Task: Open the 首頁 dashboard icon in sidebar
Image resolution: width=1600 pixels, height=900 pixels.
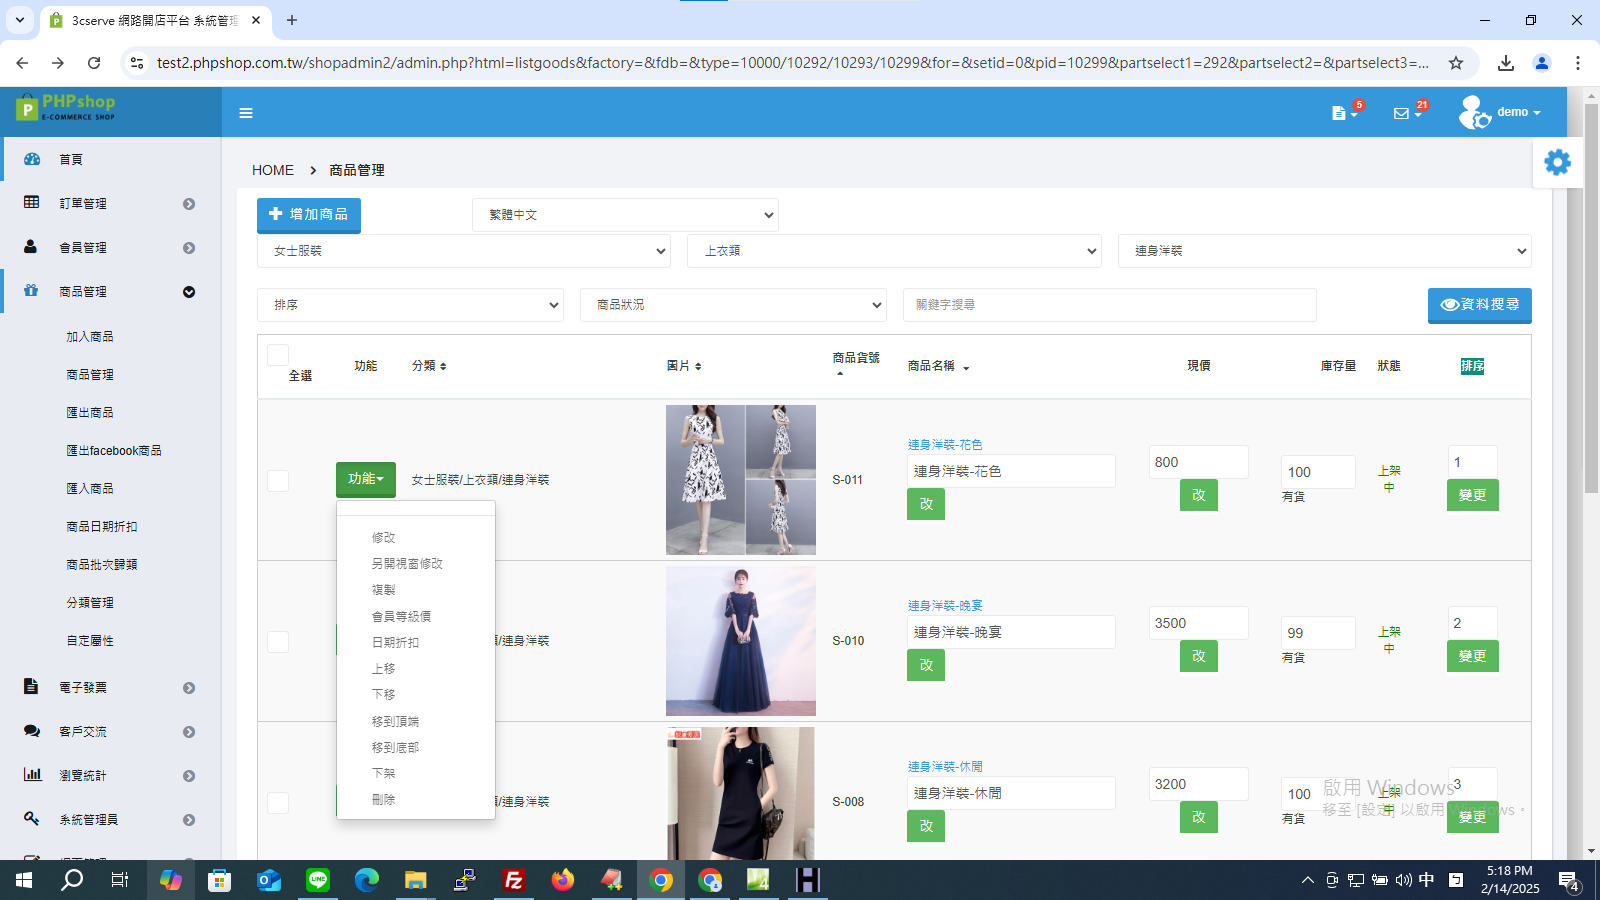Action: coord(32,159)
